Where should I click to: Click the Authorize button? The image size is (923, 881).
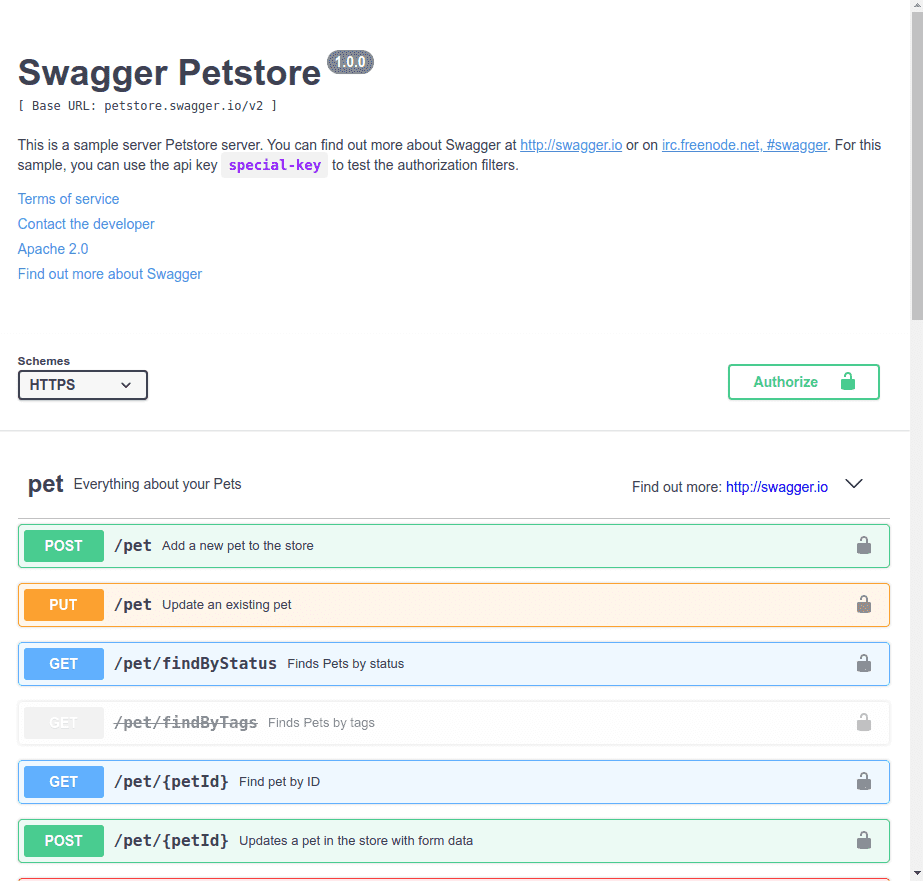point(803,382)
